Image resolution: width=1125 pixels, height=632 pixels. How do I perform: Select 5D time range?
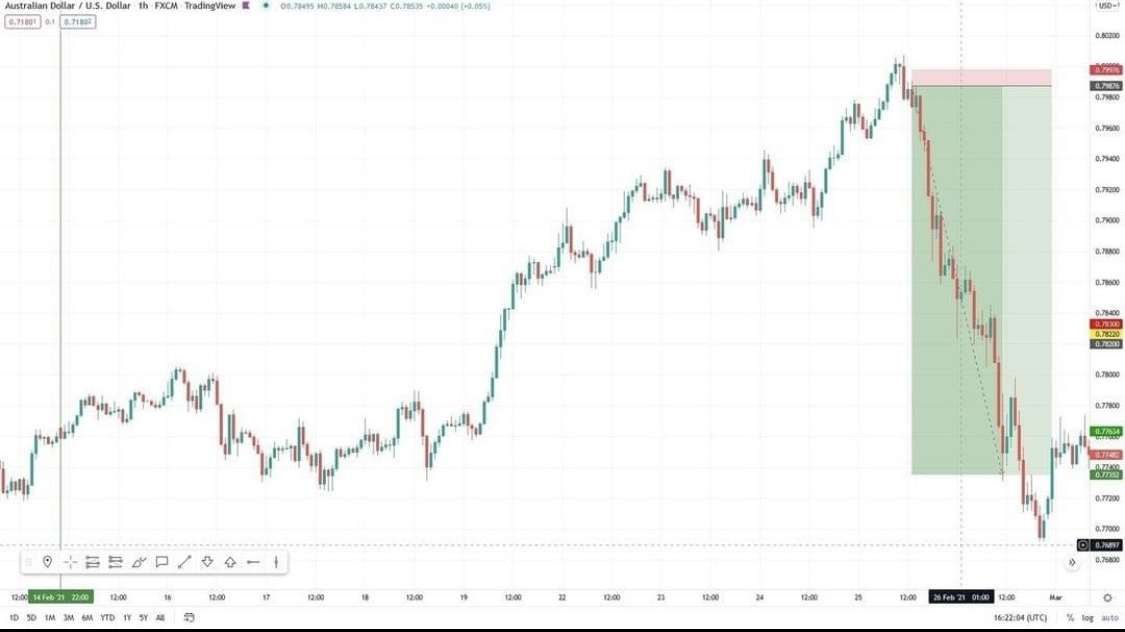click(x=32, y=618)
